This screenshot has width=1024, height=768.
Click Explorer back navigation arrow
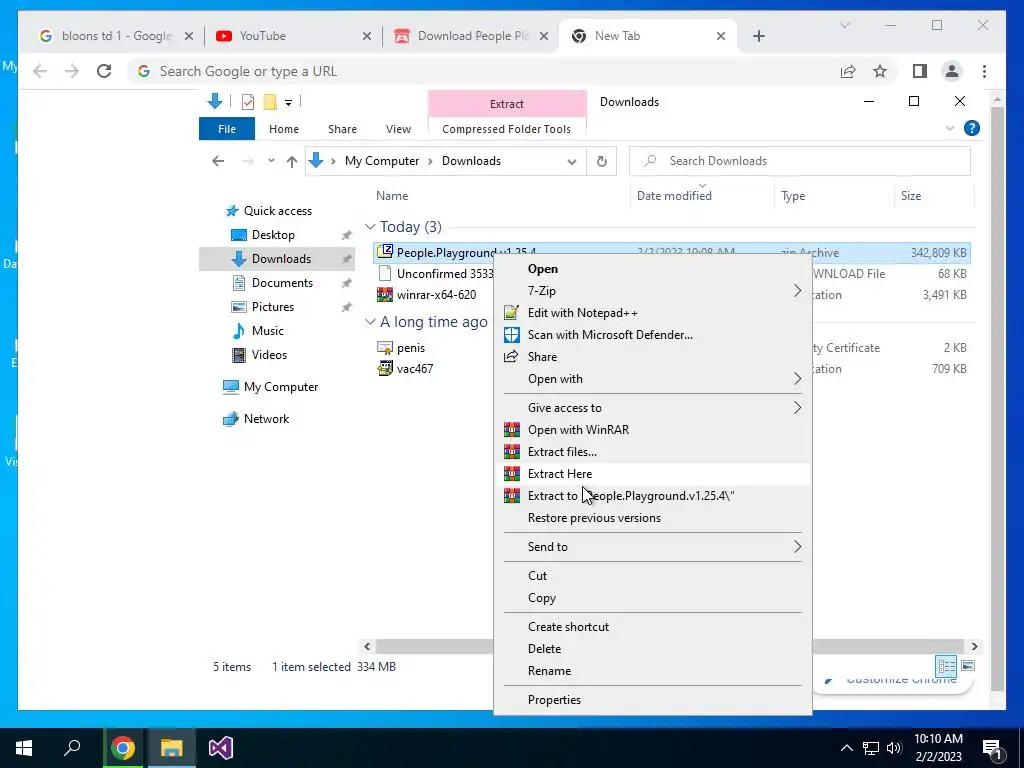(218, 161)
